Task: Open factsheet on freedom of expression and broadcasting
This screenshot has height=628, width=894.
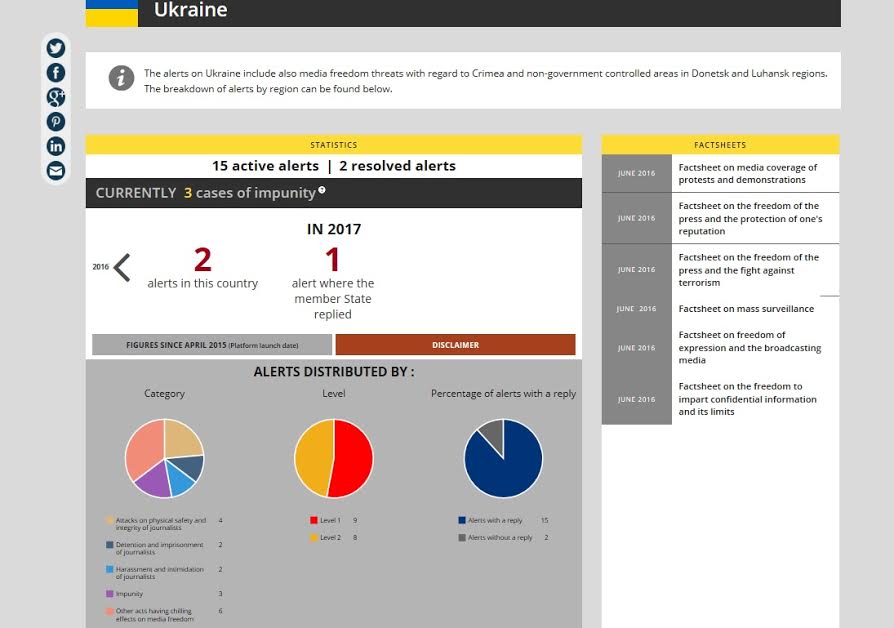Action: point(749,347)
